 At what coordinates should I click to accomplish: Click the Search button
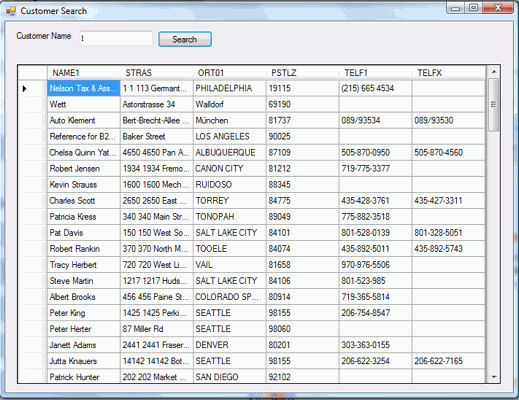[185, 39]
